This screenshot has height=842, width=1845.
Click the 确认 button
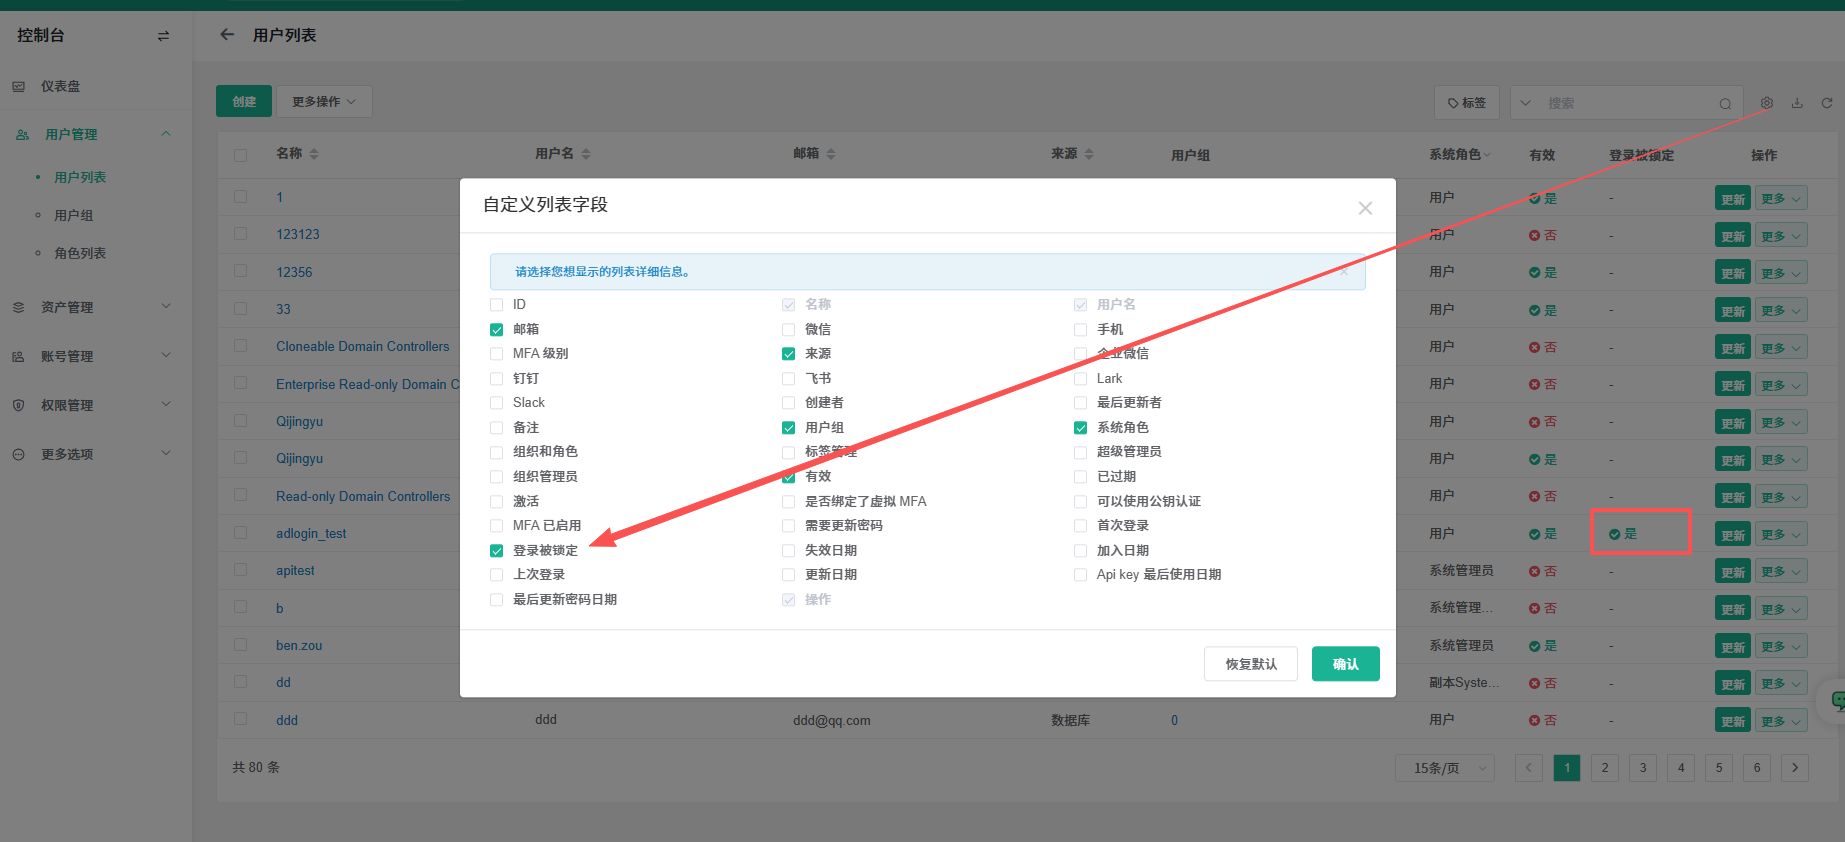tap(1345, 664)
